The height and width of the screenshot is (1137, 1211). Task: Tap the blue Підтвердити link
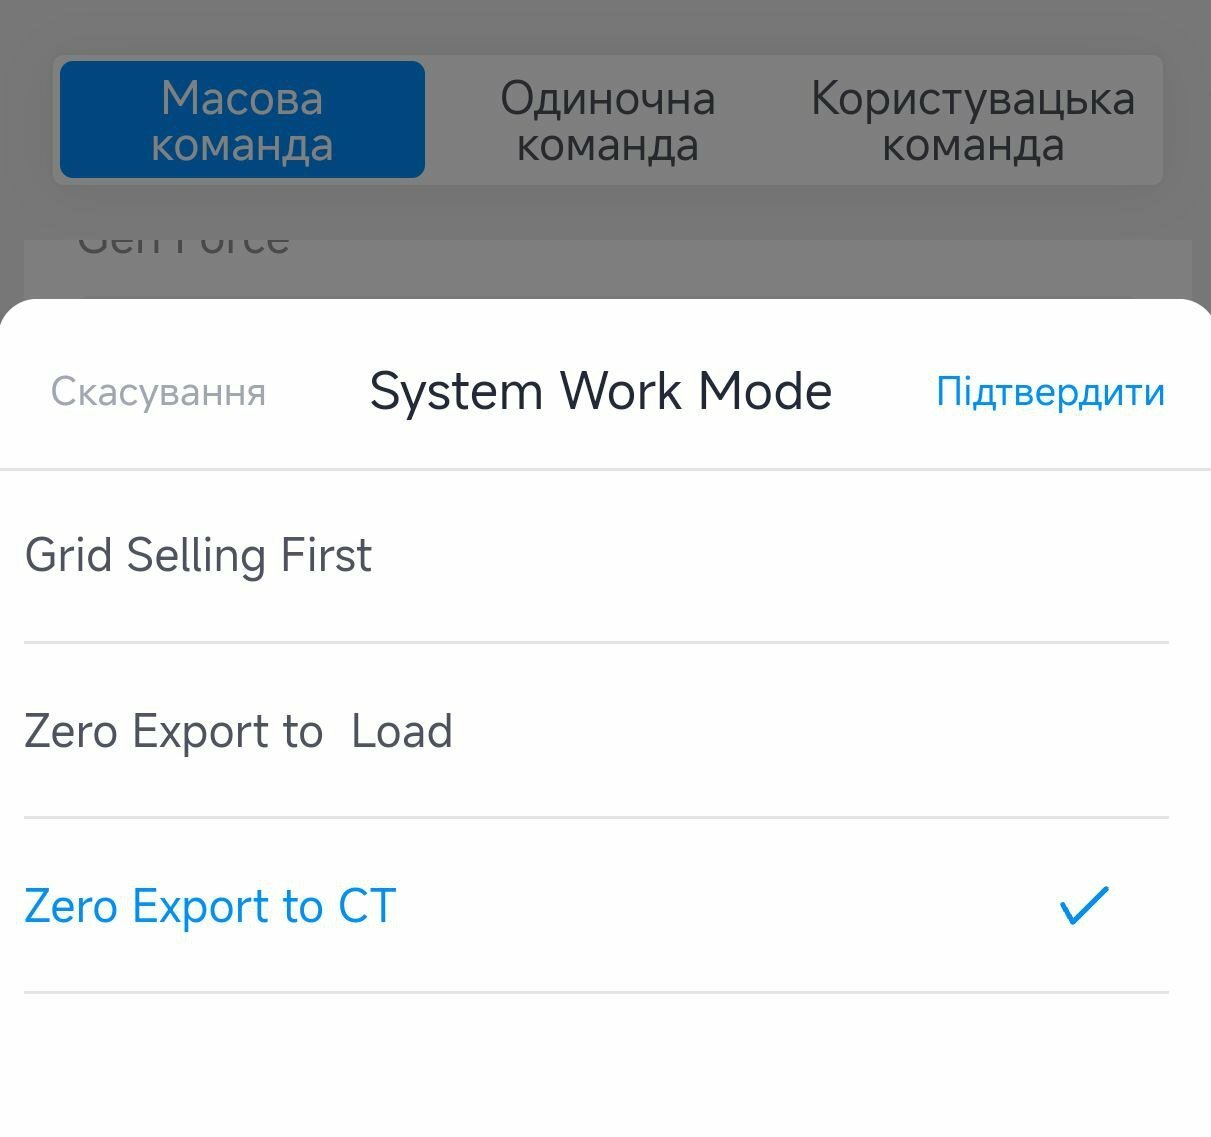(1050, 391)
